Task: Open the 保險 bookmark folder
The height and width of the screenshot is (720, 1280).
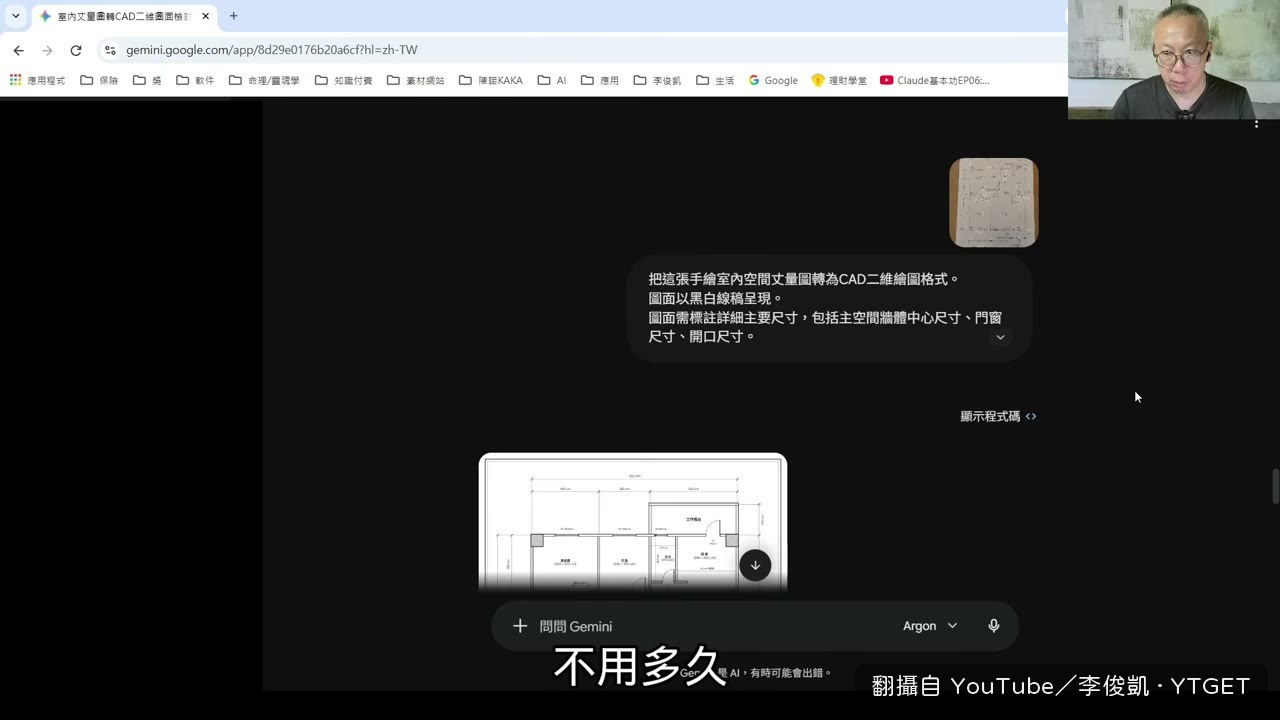Action: tap(99, 80)
